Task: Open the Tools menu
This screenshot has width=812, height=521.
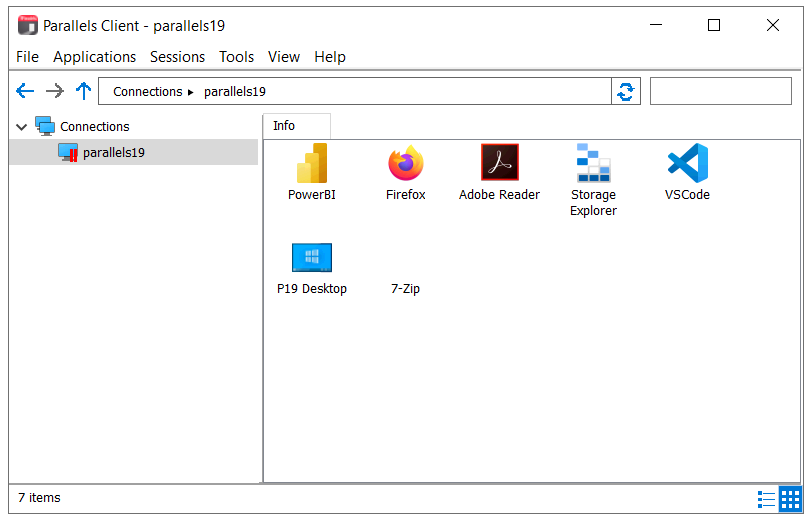Action: click(x=236, y=56)
